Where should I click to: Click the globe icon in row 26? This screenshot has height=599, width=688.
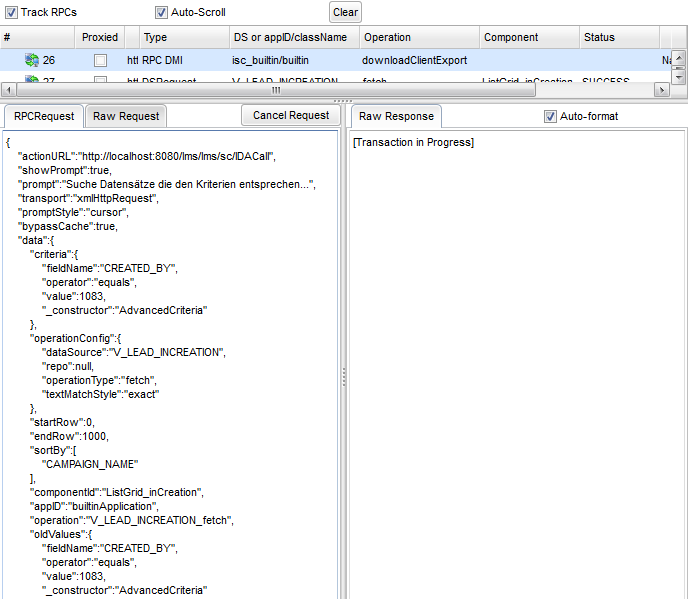[x=31, y=60]
